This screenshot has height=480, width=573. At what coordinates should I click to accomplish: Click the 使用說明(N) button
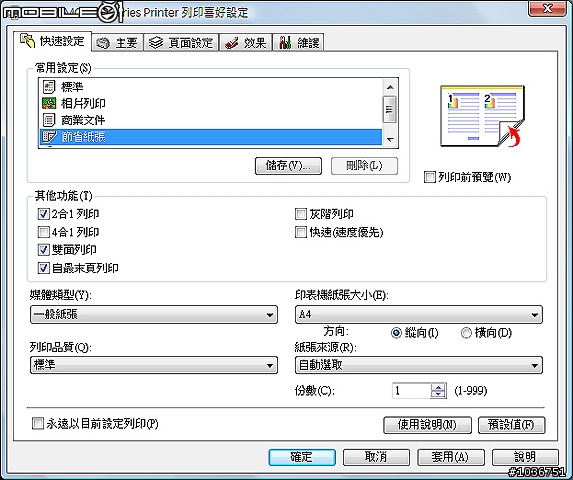coord(427,425)
